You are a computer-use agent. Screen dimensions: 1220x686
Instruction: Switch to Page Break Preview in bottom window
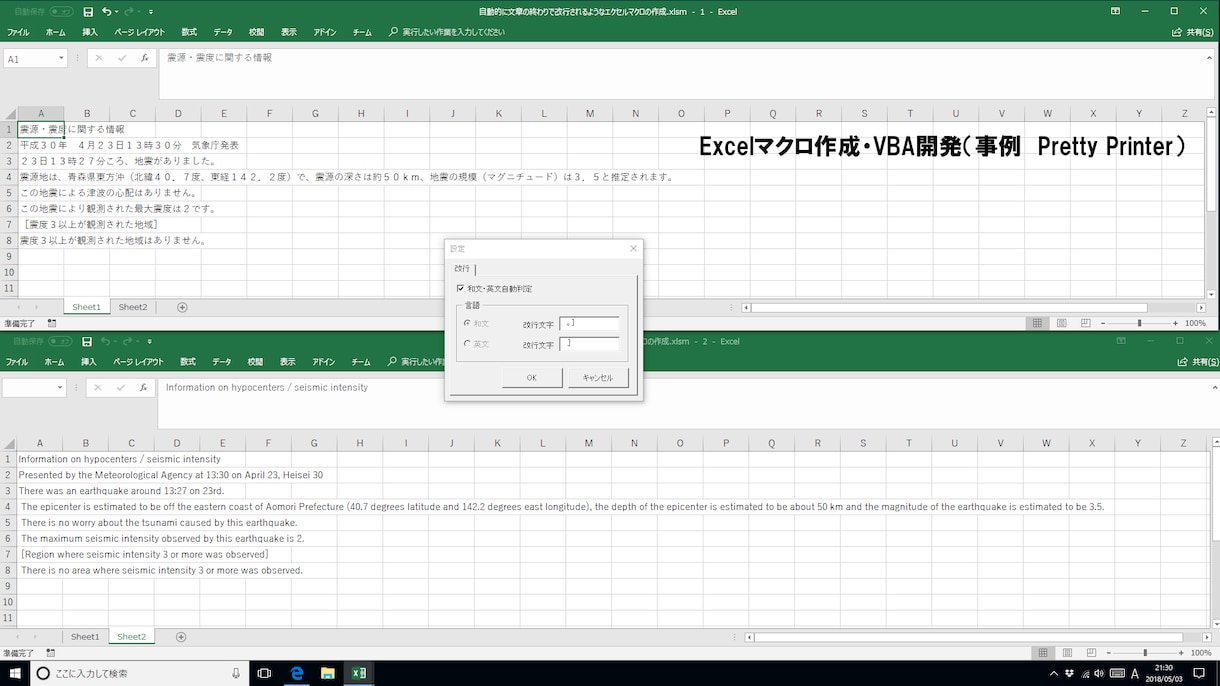click(1091, 653)
